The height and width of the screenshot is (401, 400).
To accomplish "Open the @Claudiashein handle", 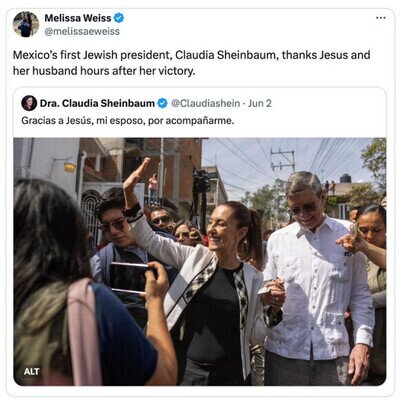I will tap(205, 103).
